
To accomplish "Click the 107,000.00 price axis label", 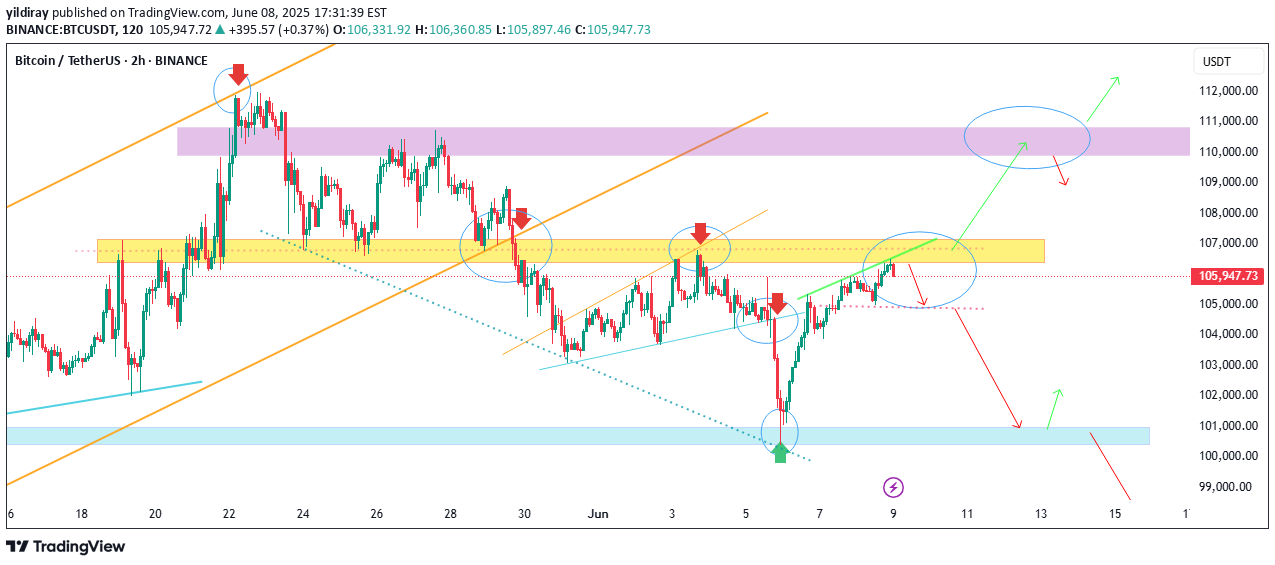I will (x=1226, y=243).
